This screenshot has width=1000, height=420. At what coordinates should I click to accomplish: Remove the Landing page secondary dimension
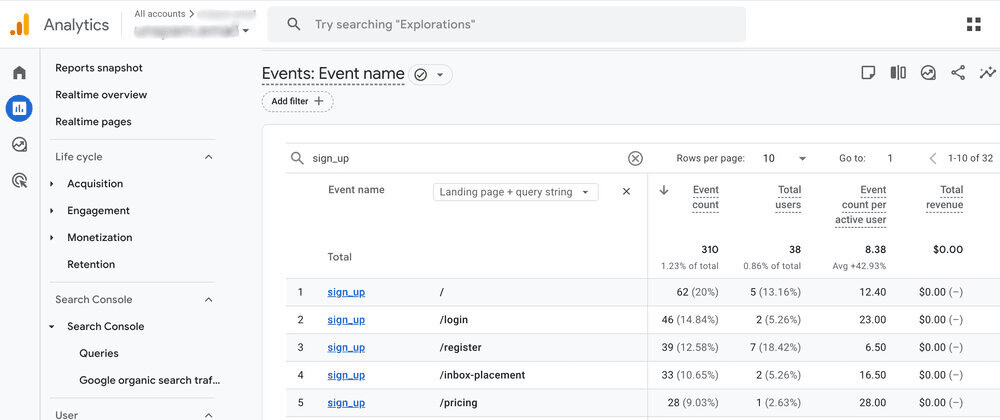pos(627,192)
